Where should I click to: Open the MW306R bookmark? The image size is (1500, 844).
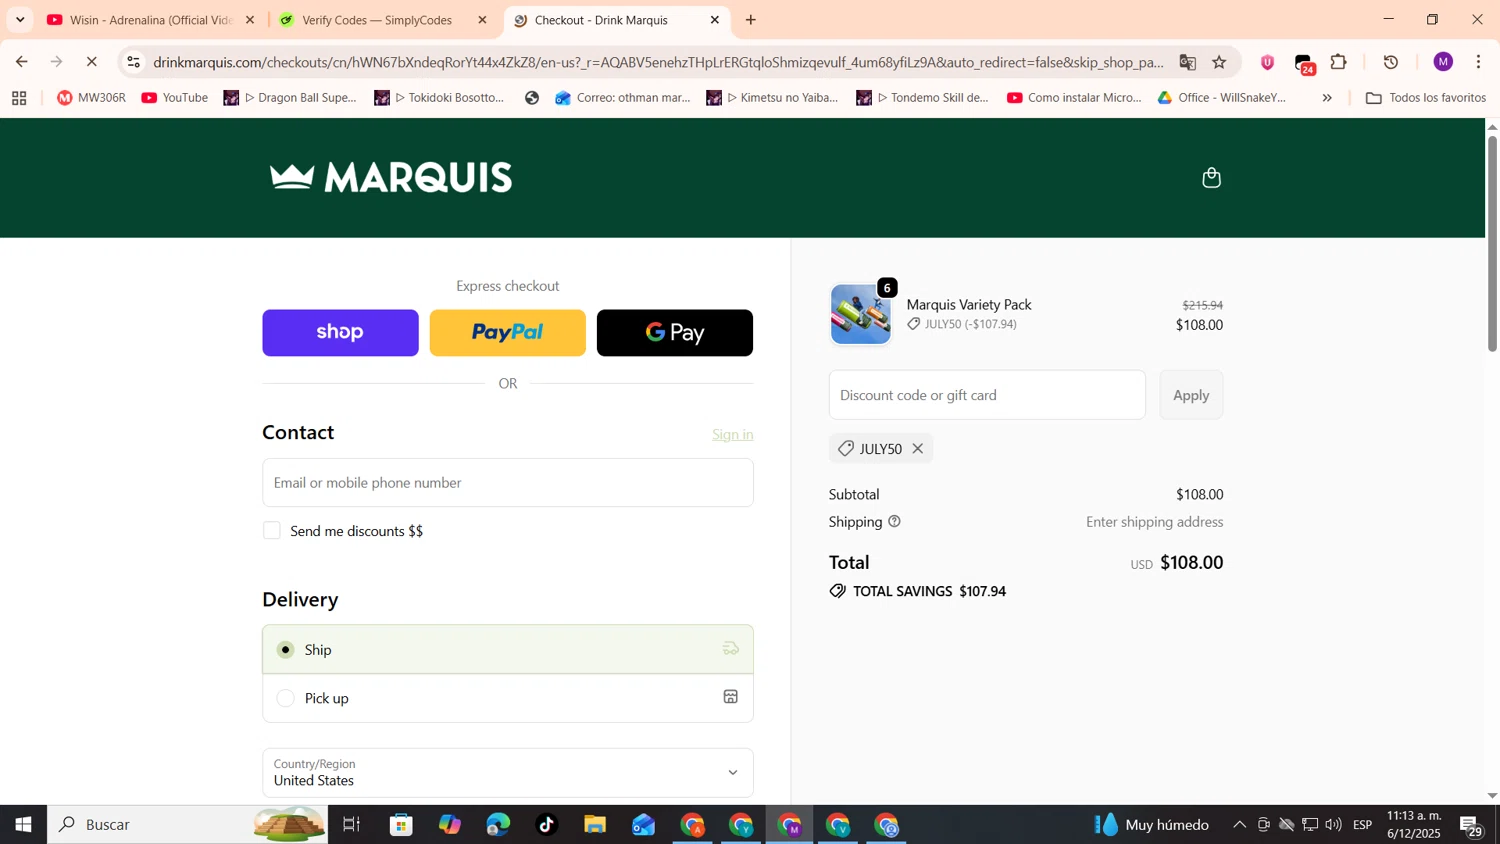pyautogui.click(x=91, y=98)
